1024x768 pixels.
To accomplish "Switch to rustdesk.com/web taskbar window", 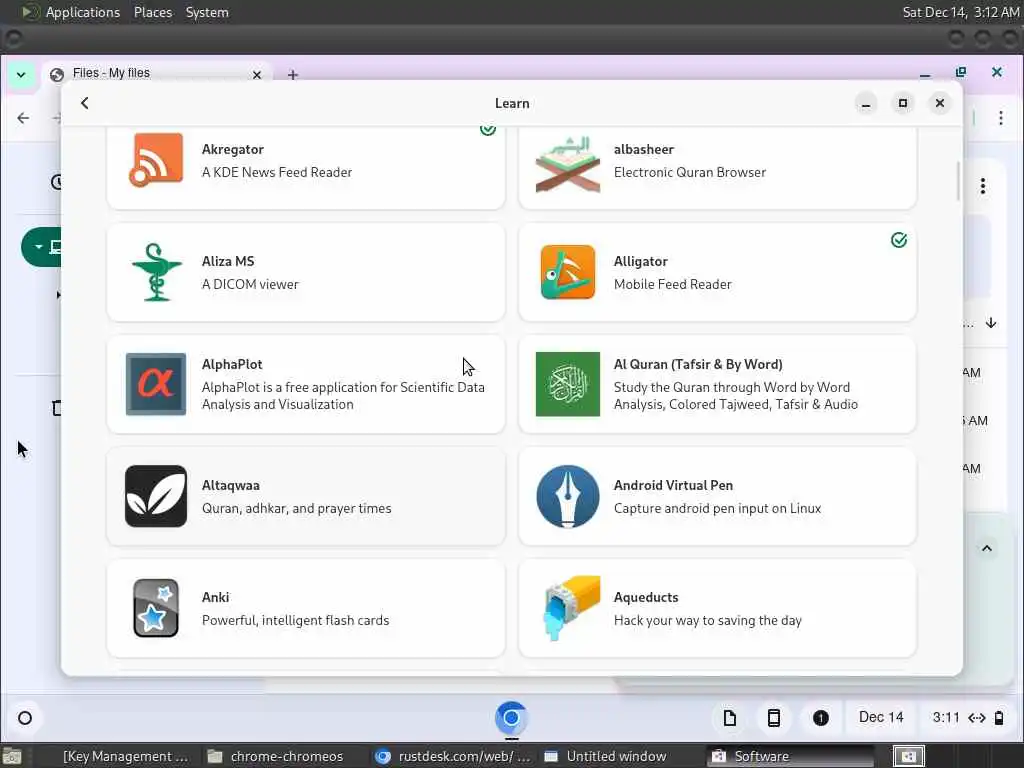I will point(453,756).
